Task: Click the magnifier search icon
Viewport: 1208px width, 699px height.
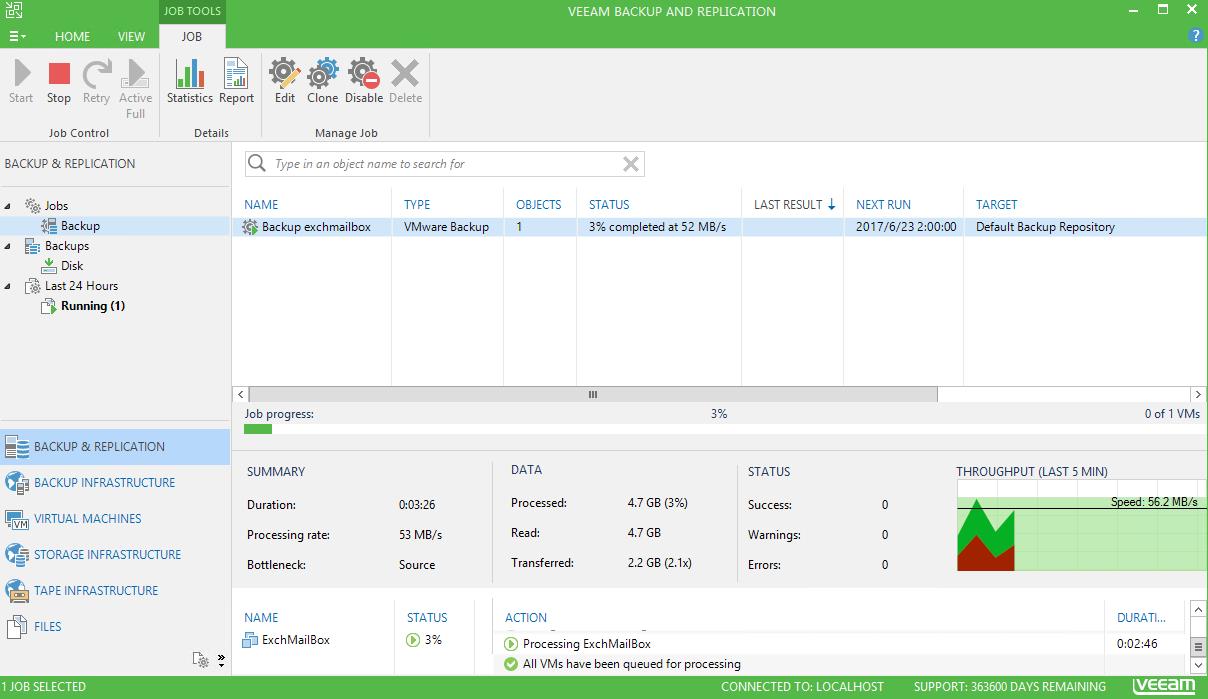Action: [257, 164]
